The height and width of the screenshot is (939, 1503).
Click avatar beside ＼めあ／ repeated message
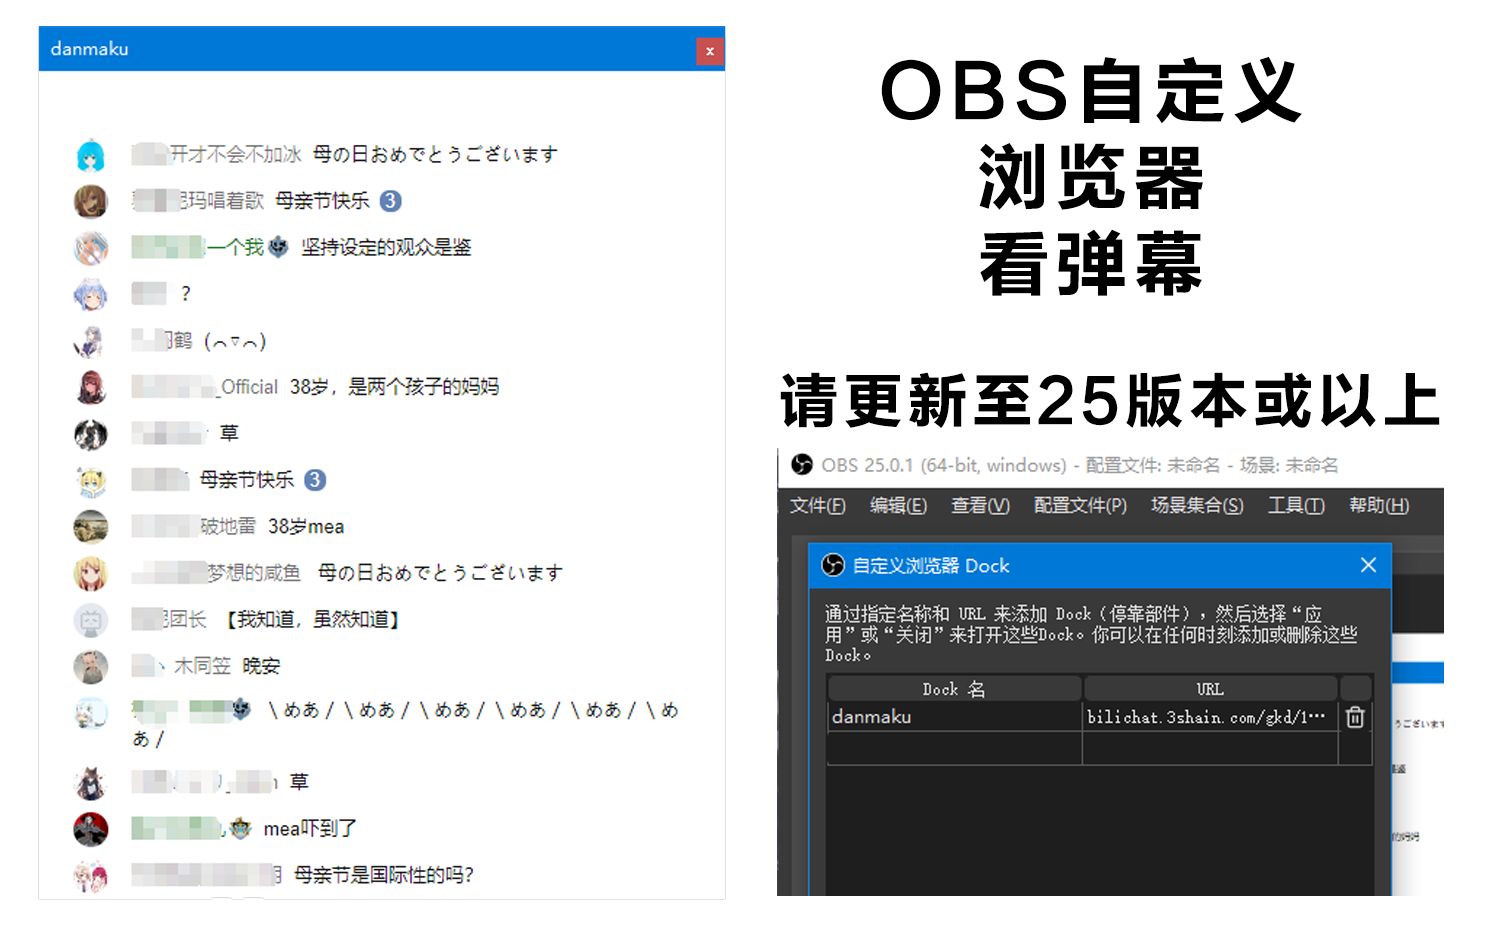pos(91,713)
